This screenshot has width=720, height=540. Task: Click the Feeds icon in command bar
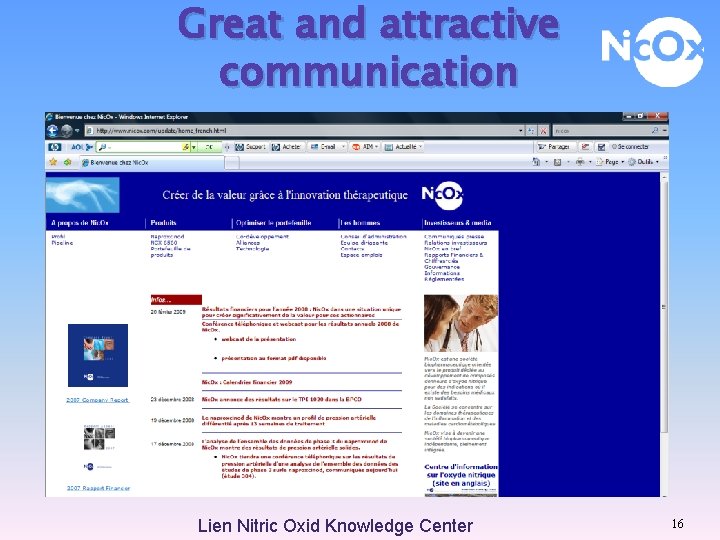point(557,162)
